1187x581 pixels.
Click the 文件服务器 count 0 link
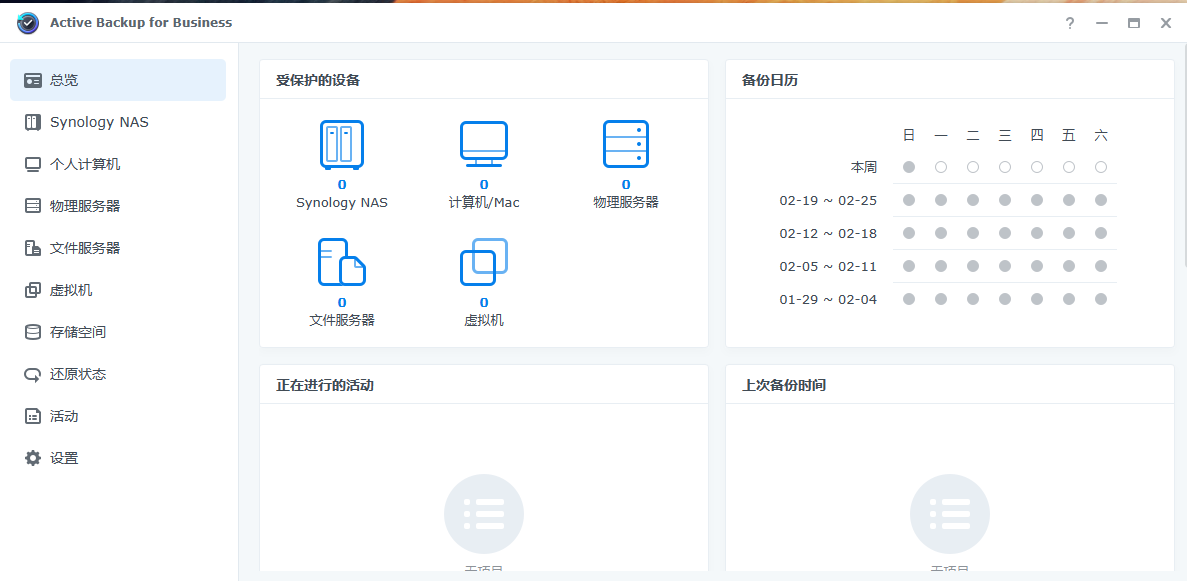[x=342, y=302]
